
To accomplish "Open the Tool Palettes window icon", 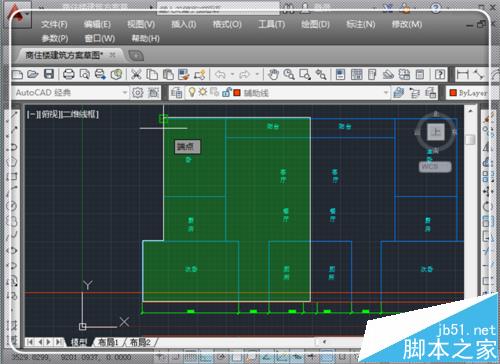I will [x=372, y=74].
